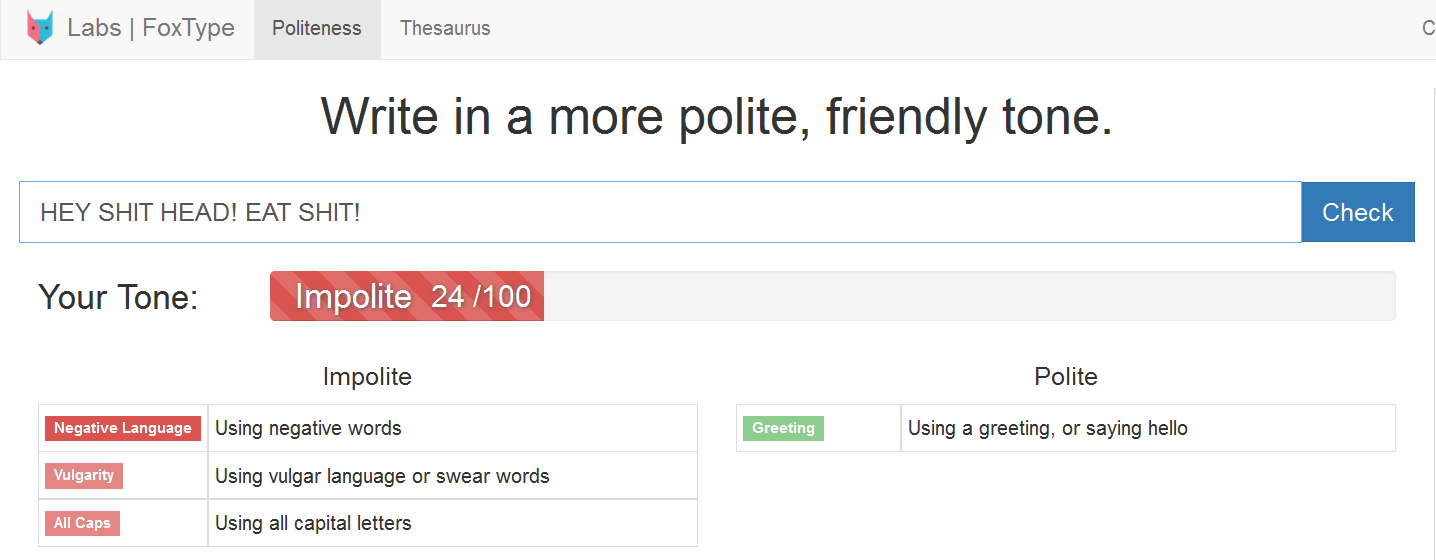Click the Vulgarity badge

click(84, 476)
